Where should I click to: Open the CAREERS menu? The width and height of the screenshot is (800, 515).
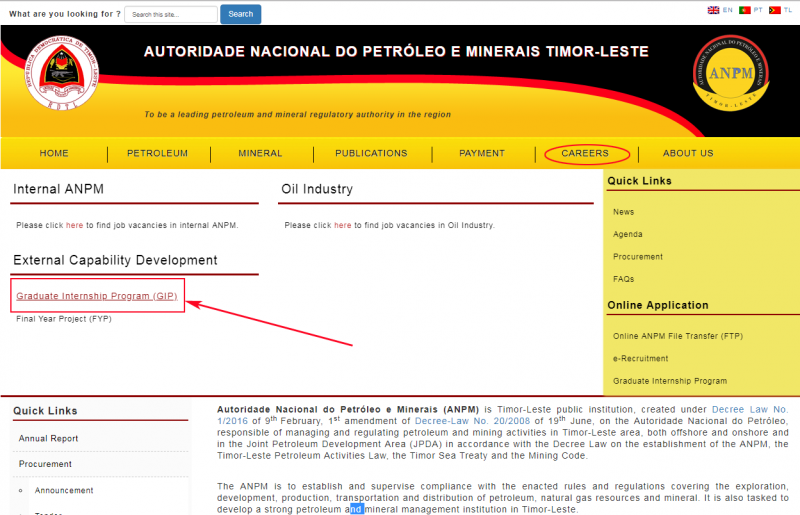point(585,153)
